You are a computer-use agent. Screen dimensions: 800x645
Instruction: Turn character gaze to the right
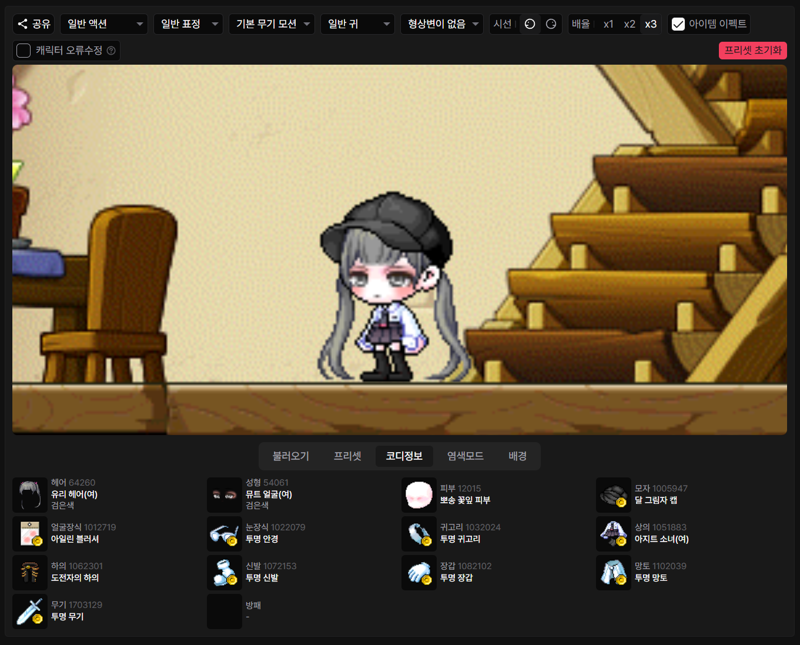click(x=551, y=24)
